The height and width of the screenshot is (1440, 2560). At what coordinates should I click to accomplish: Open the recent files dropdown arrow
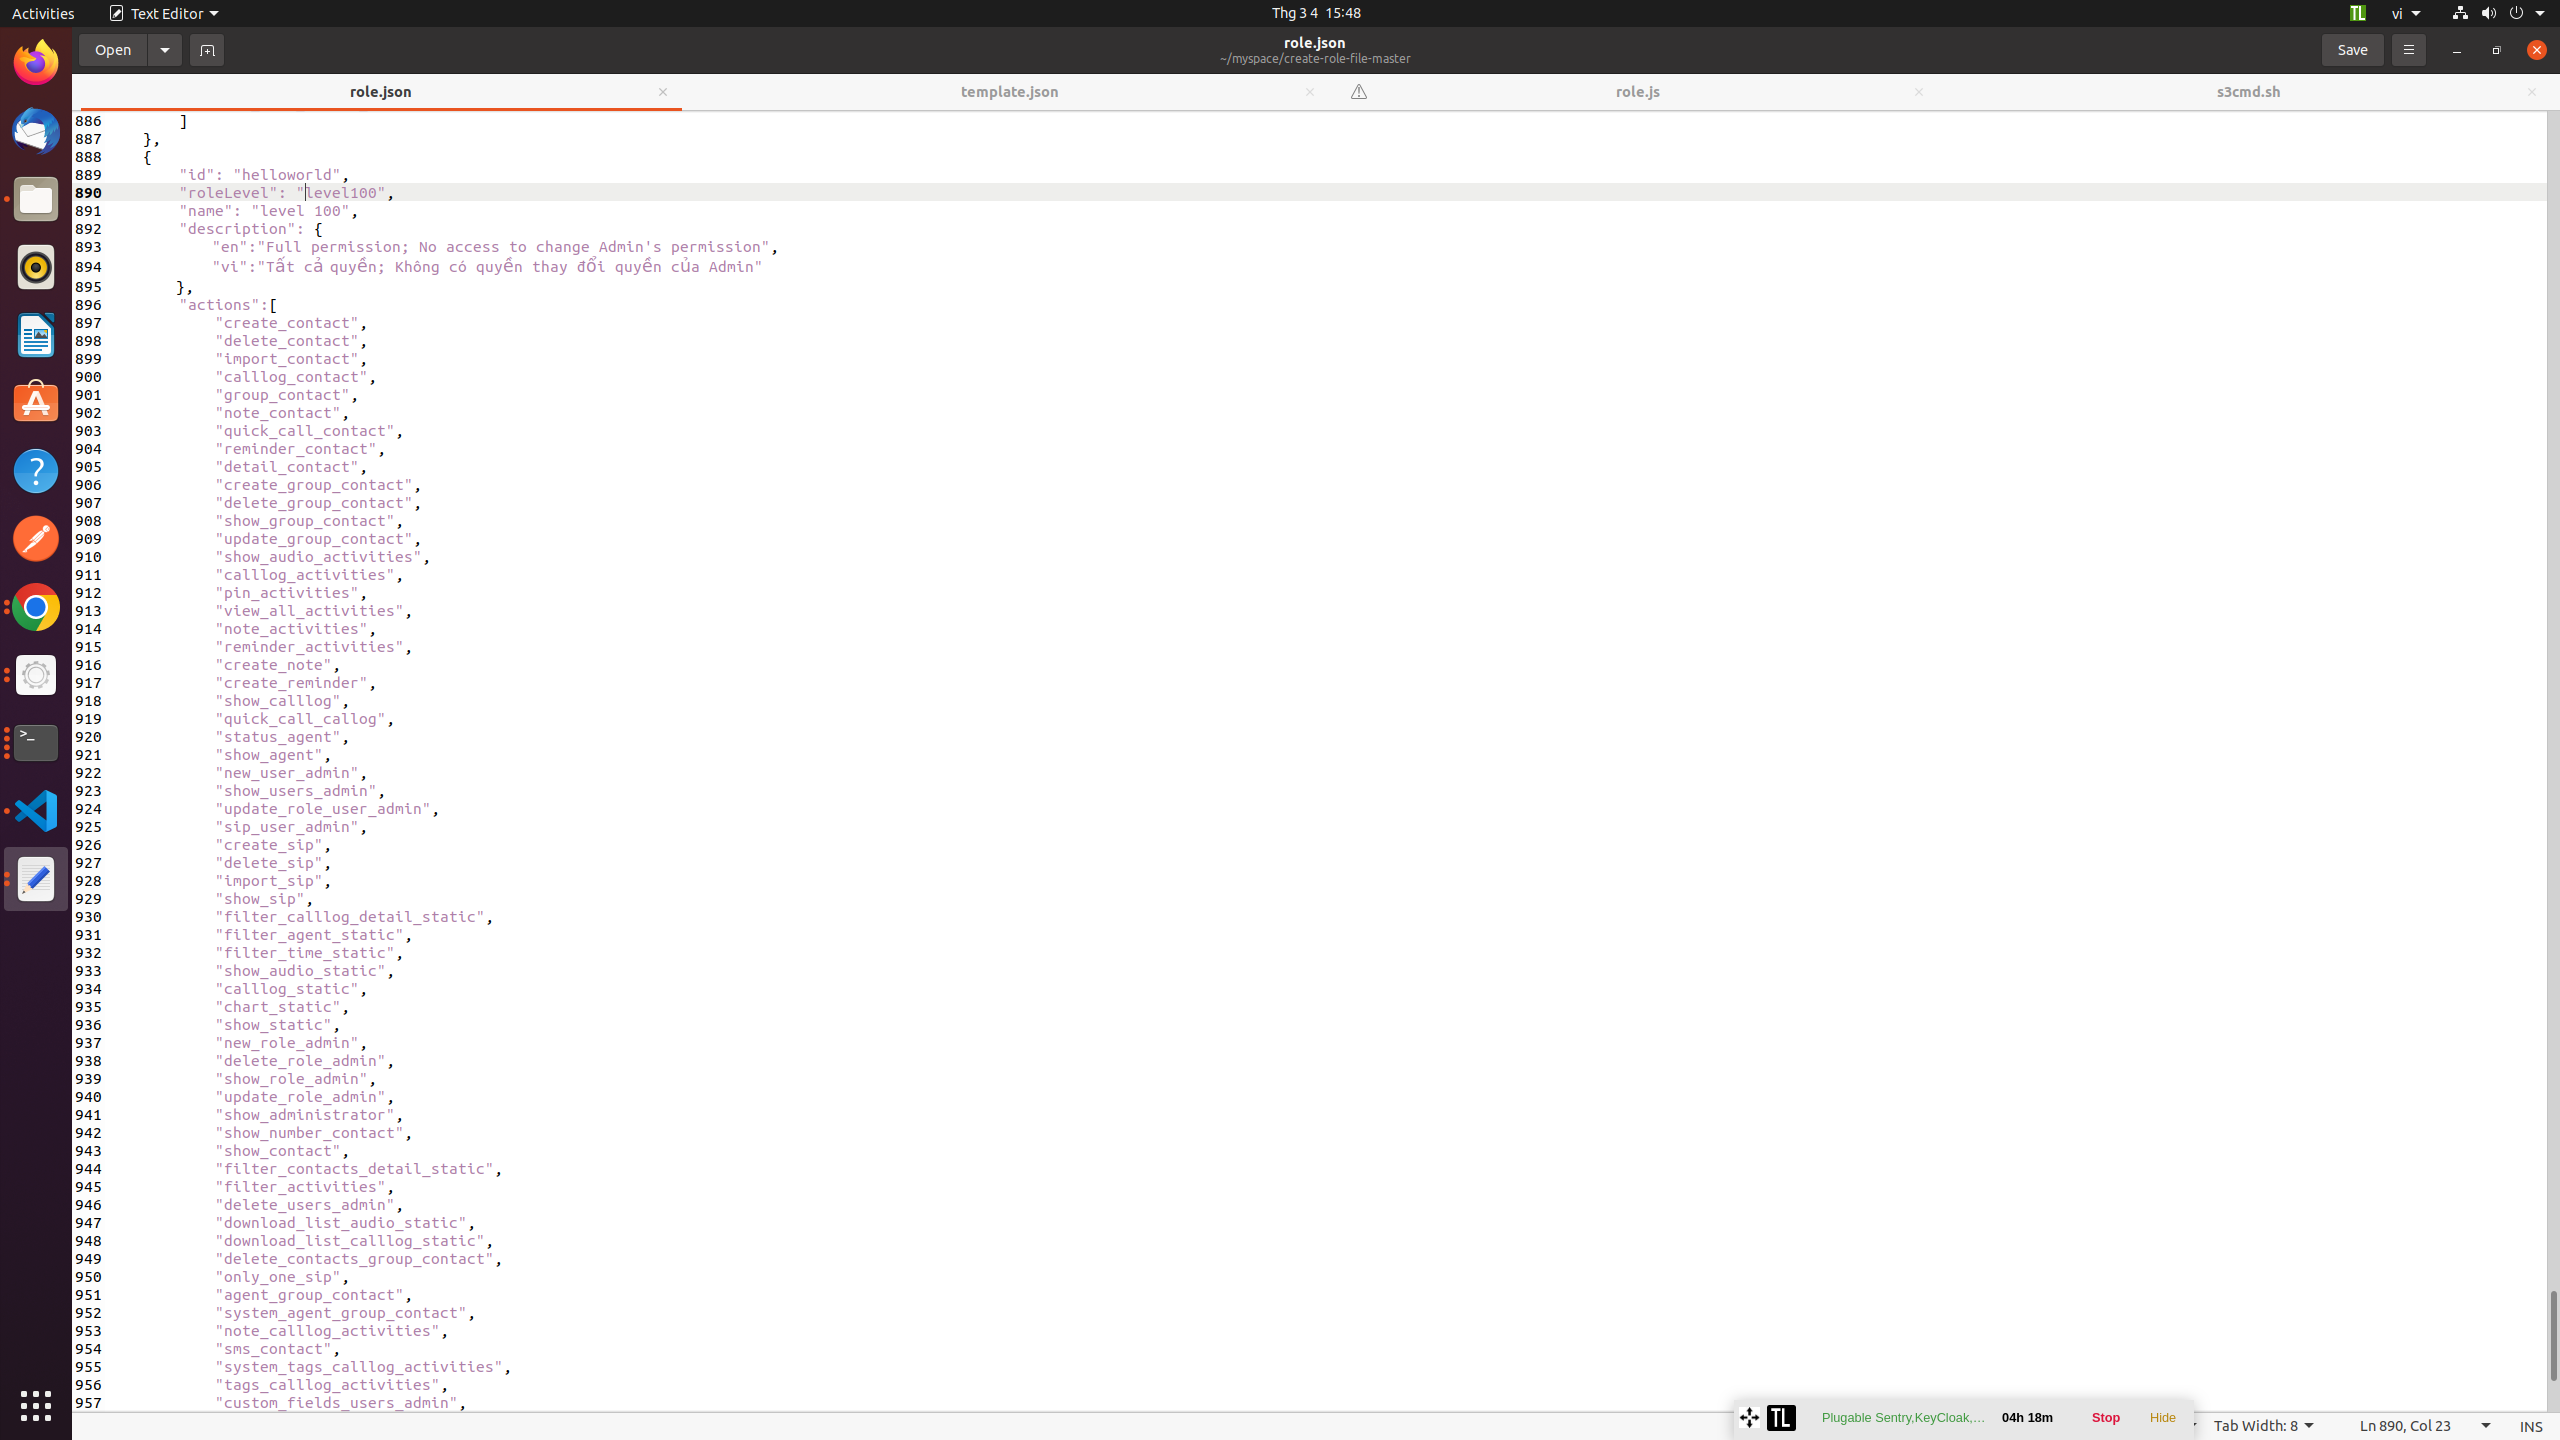(165, 50)
